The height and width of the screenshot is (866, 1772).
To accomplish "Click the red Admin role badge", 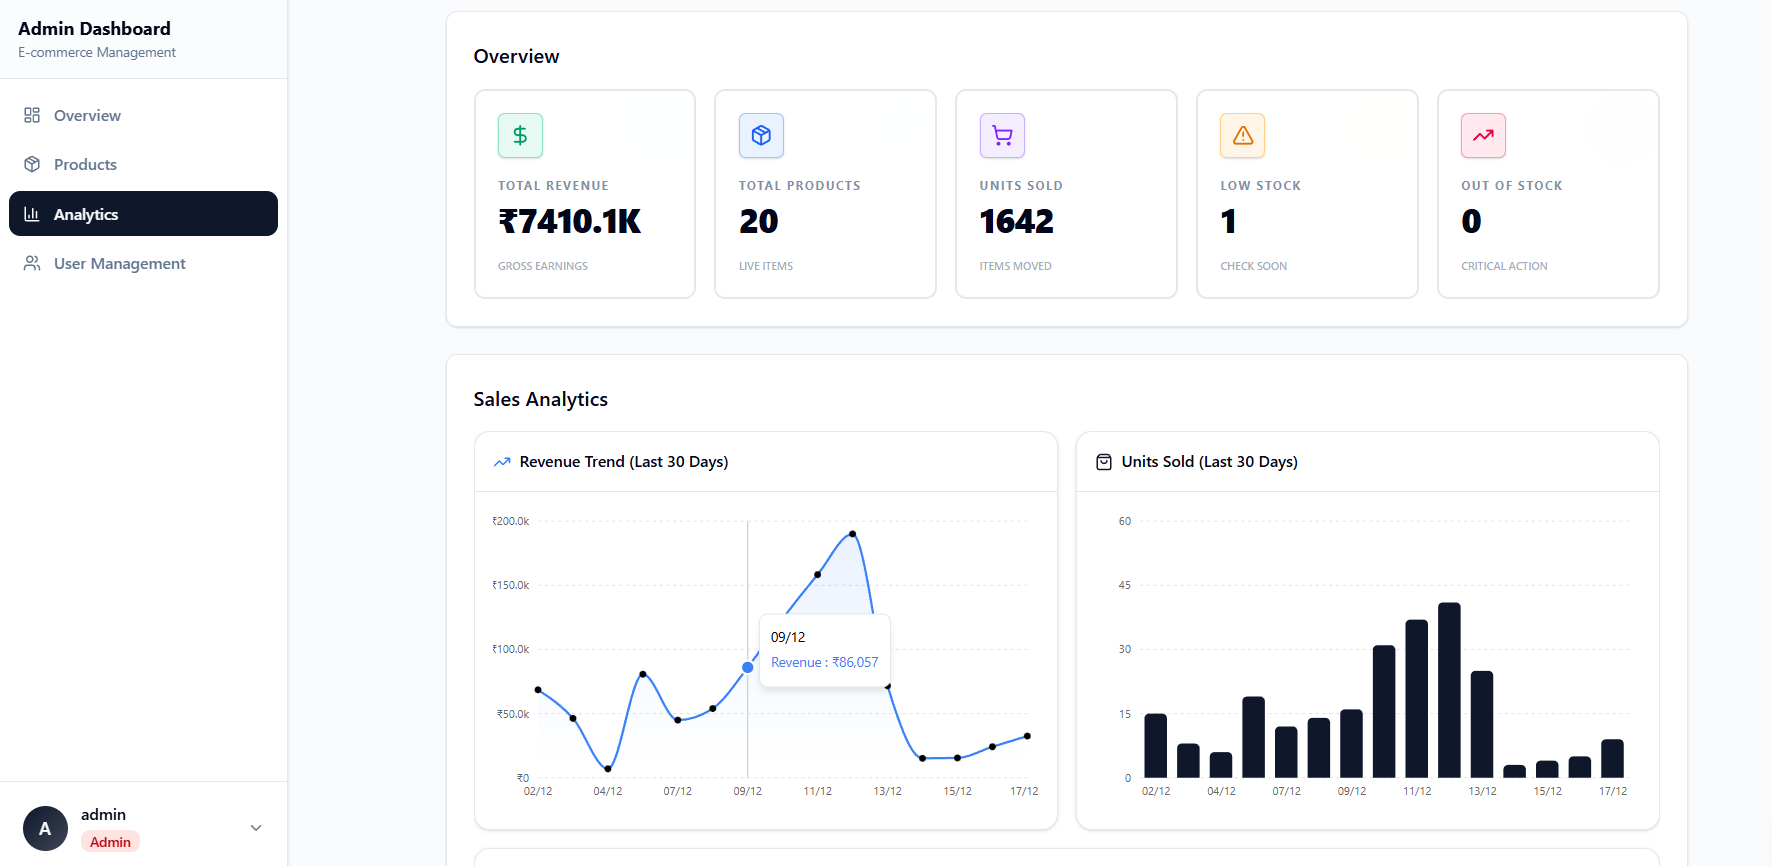I will 110,842.
